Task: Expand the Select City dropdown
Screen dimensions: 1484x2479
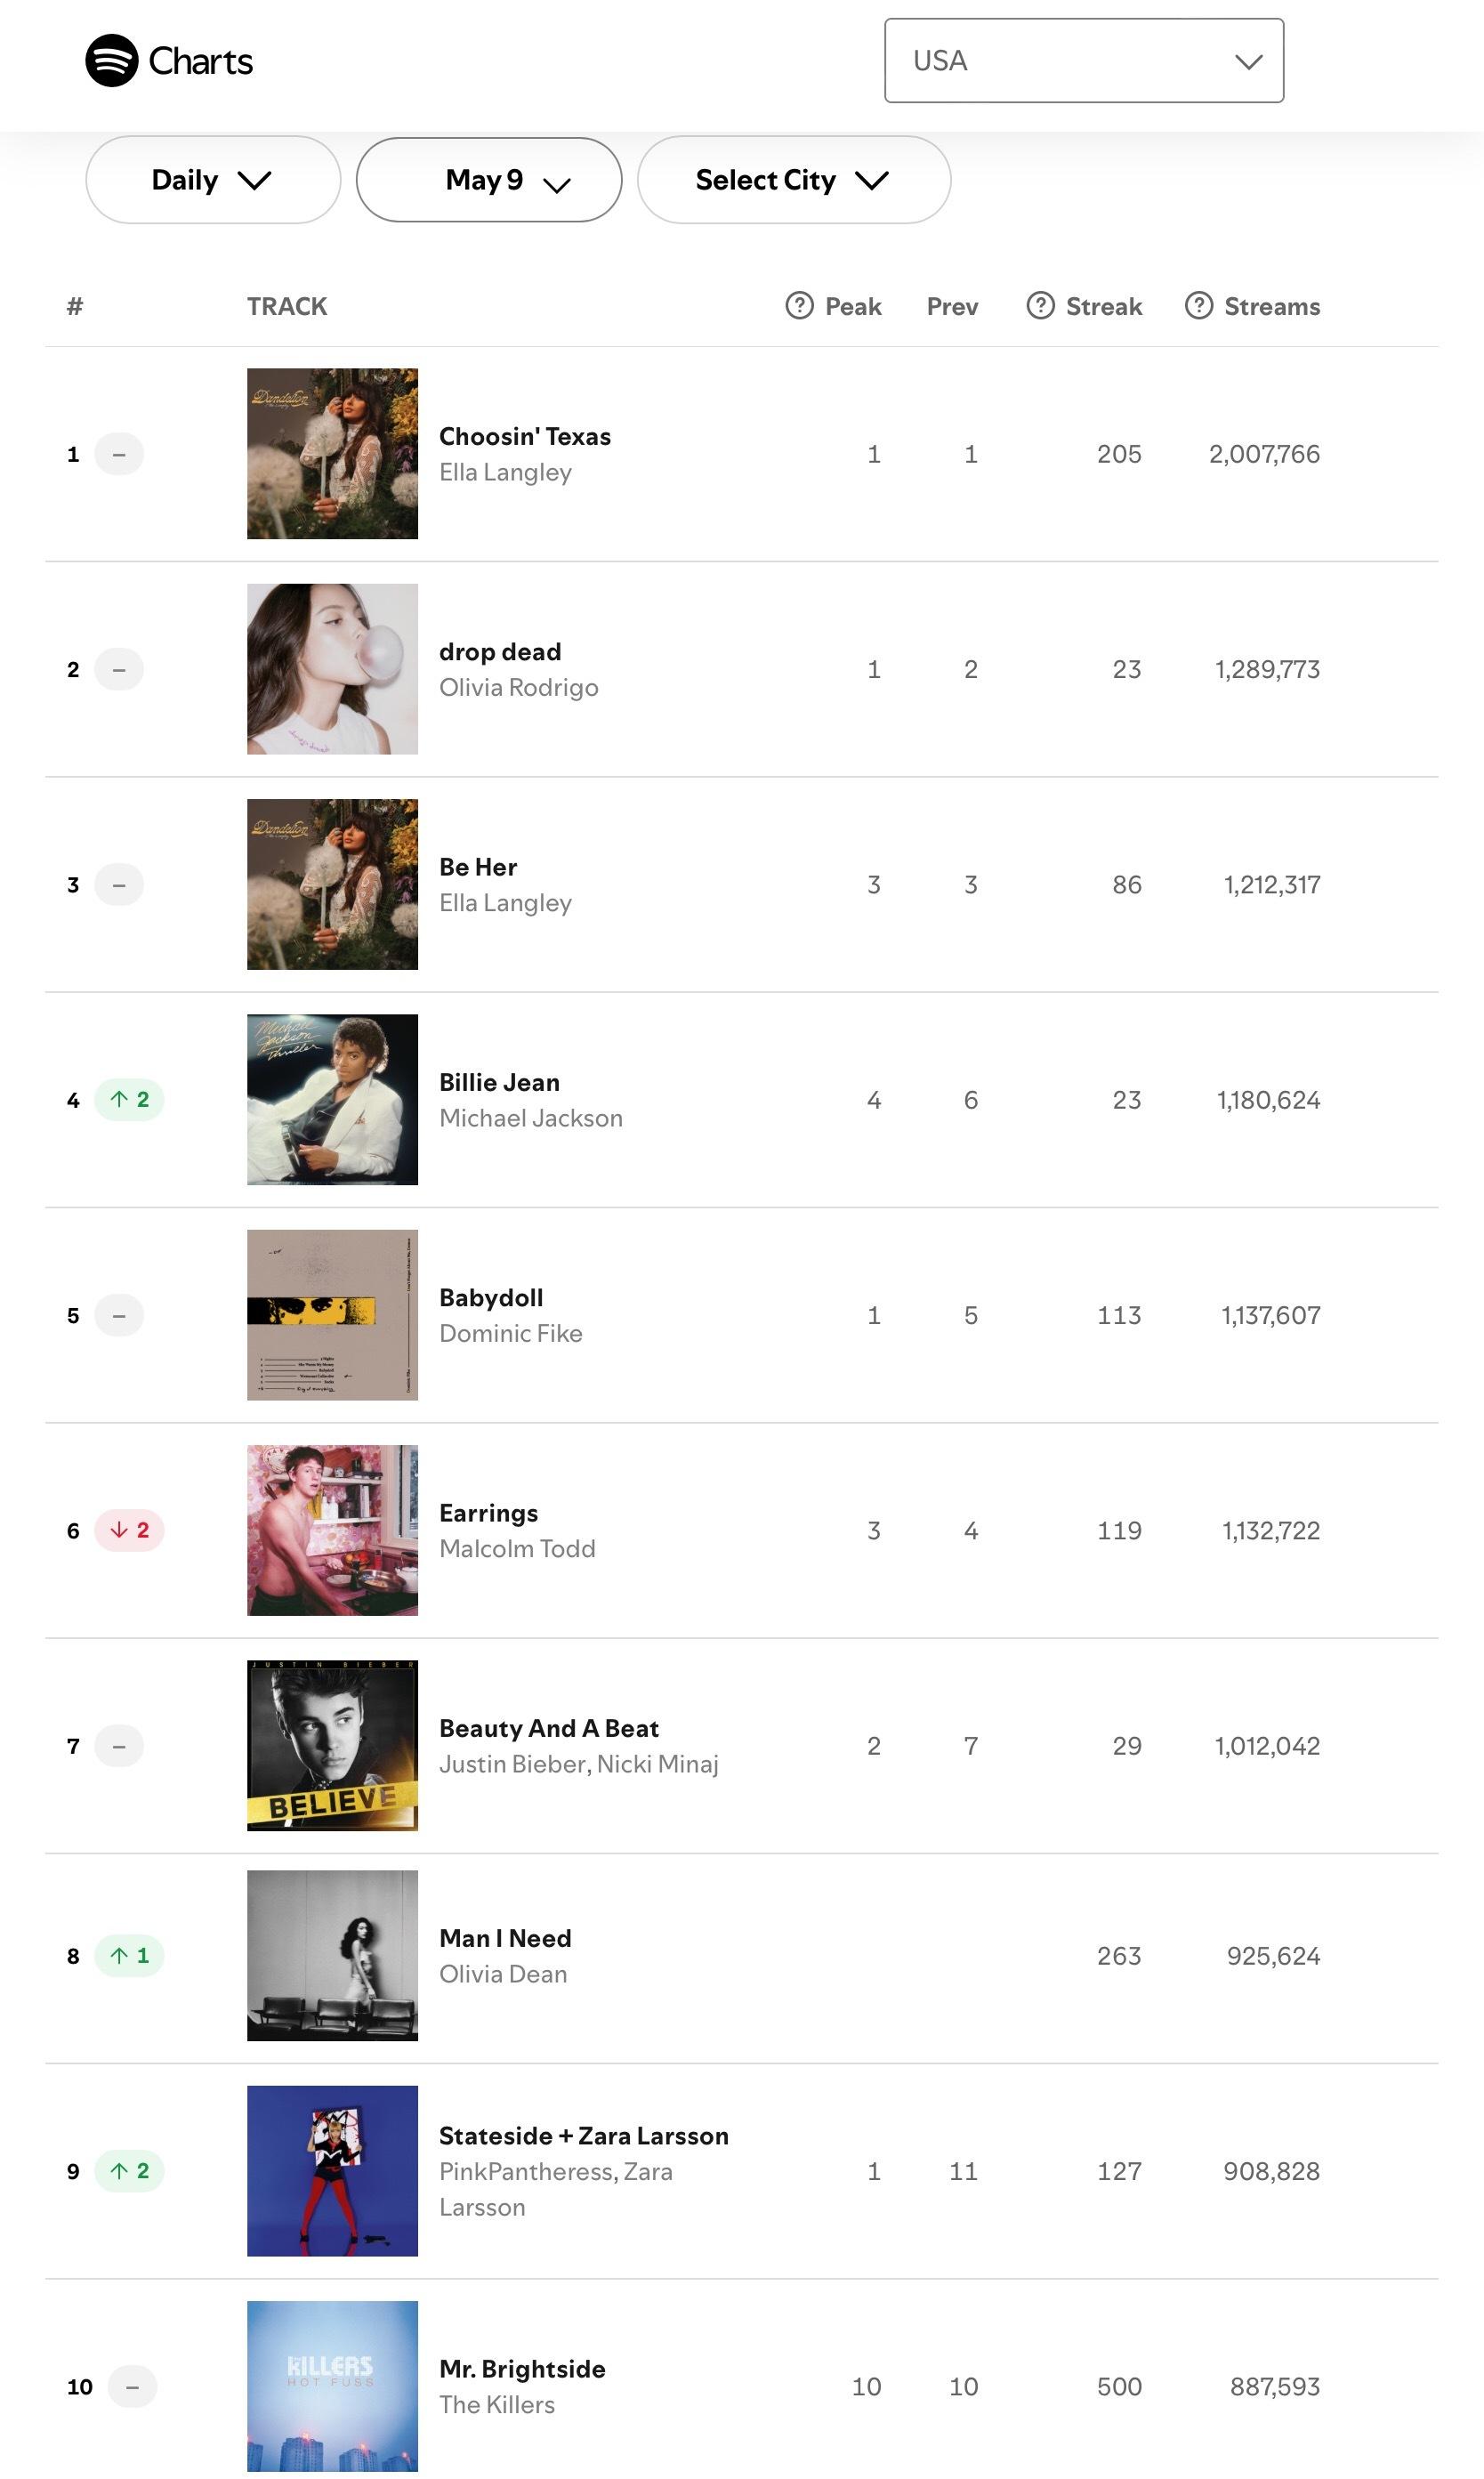Action: pos(794,180)
